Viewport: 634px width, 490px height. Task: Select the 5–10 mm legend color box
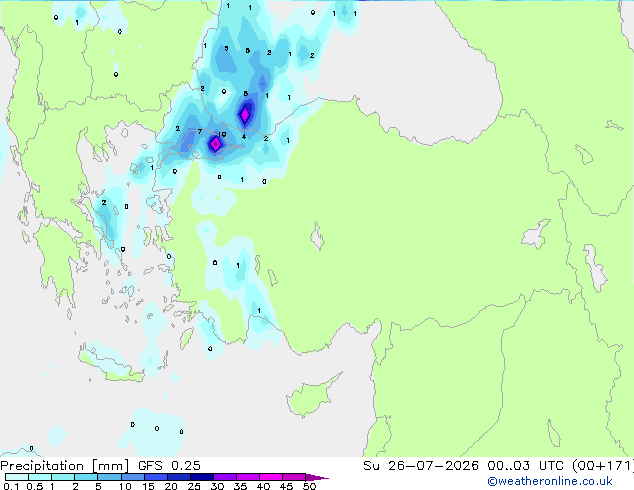[x=109, y=477]
